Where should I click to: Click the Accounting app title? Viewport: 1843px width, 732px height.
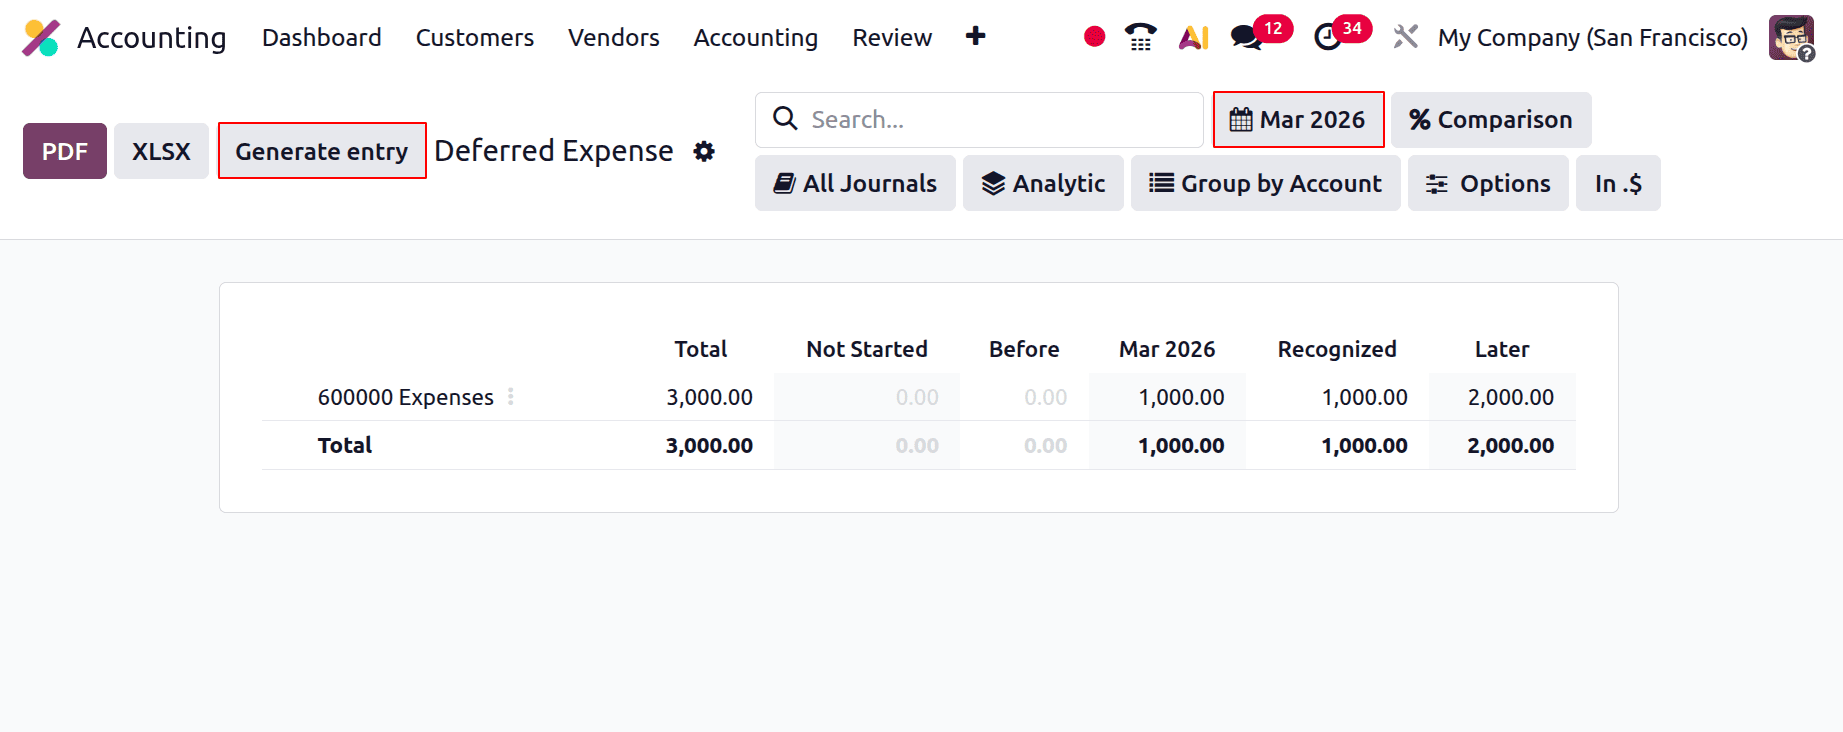152,38
